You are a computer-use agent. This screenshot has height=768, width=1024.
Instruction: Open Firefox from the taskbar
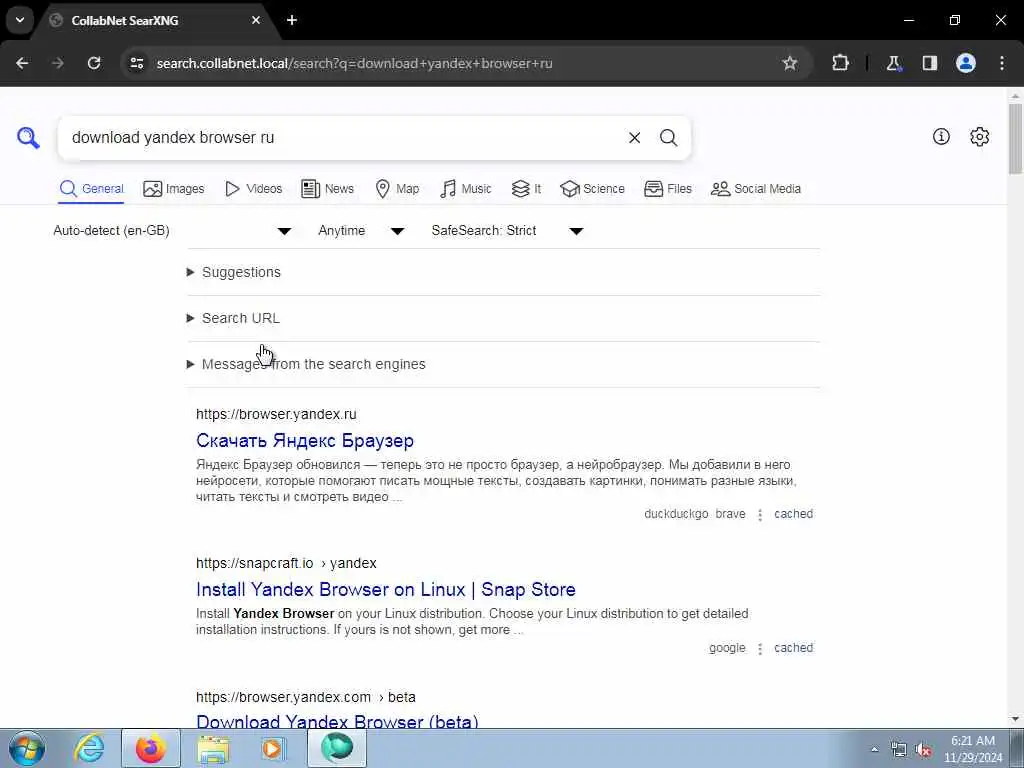pyautogui.click(x=151, y=748)
